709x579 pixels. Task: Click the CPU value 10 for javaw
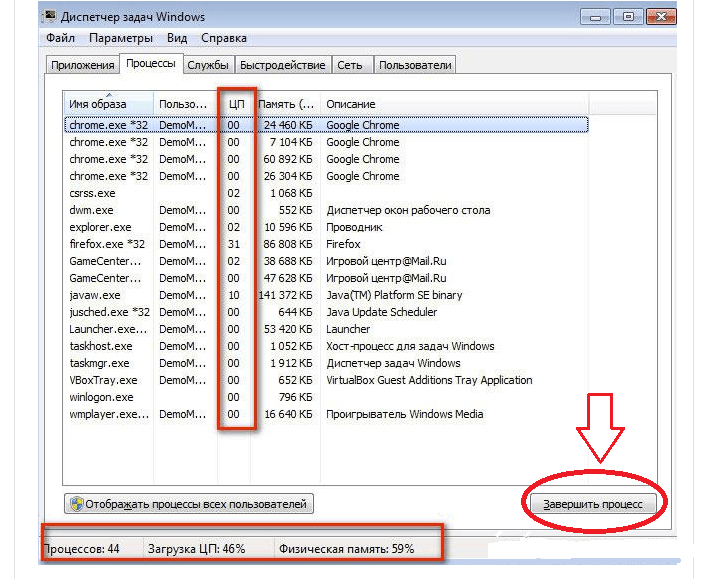(x=233, y=295)
